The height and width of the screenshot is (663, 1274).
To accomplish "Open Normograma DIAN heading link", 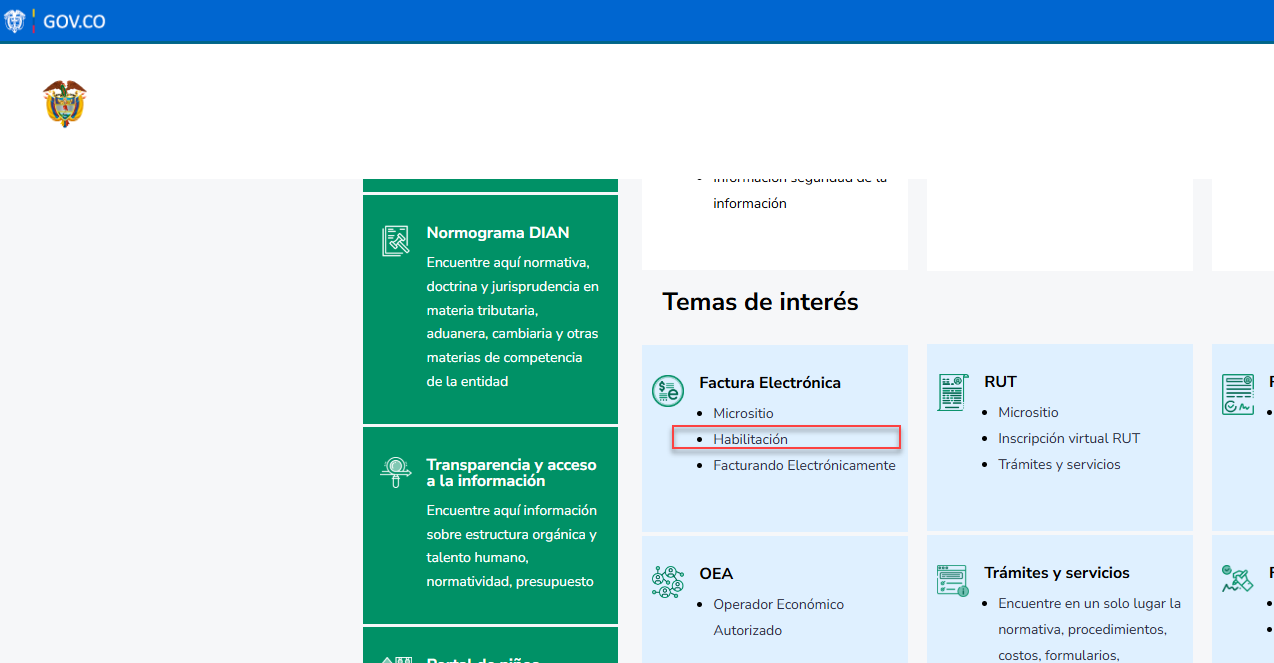I will [x=498, y=233].
